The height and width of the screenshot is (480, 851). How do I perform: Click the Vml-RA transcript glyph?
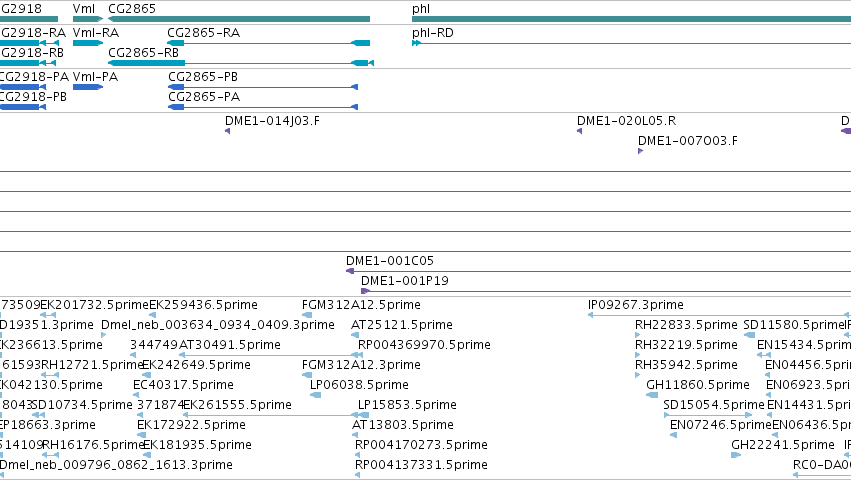click(88, 43)
